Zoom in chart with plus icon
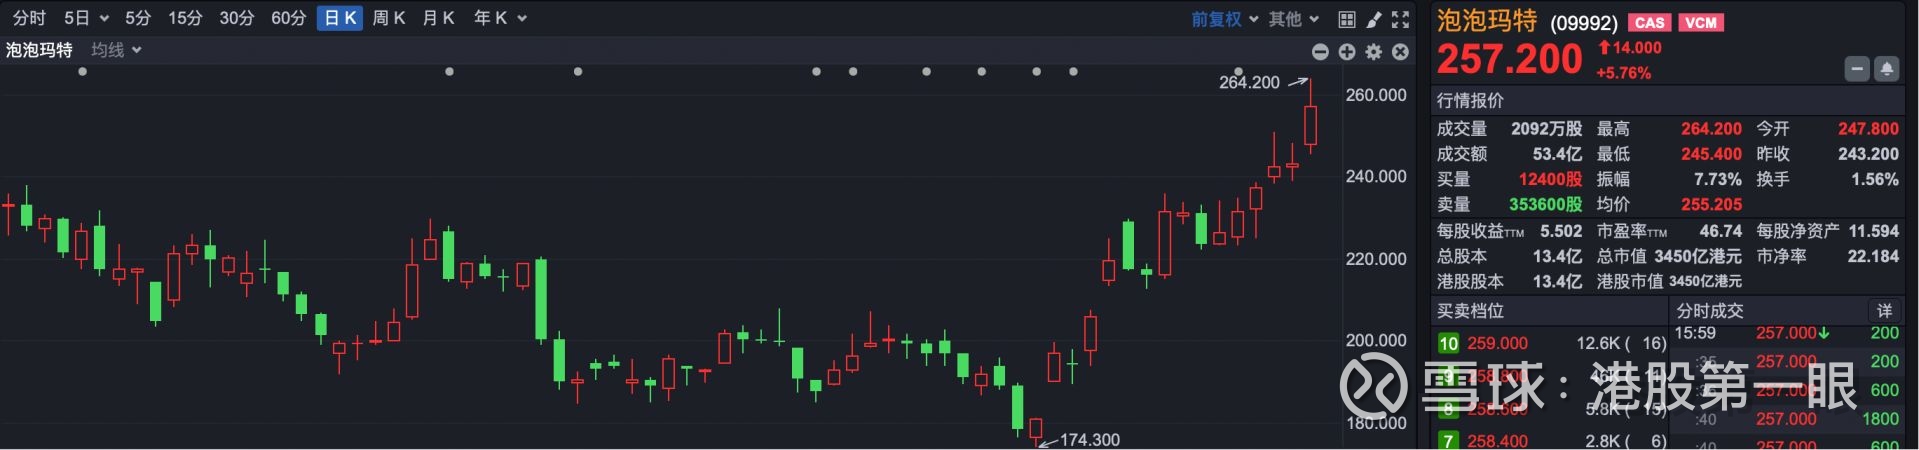 (x=1347, y=51)
